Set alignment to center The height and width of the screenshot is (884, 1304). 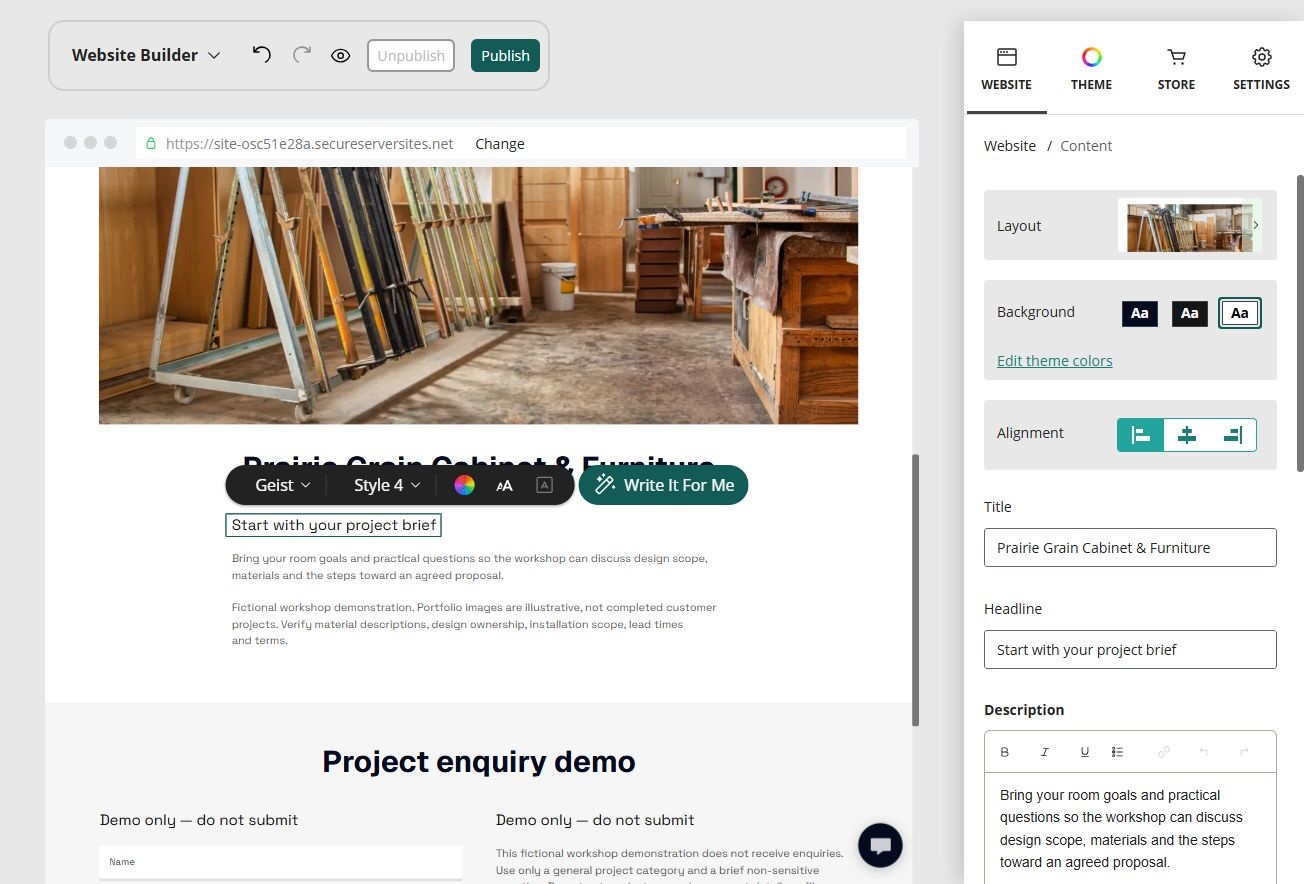[1187, 435]
